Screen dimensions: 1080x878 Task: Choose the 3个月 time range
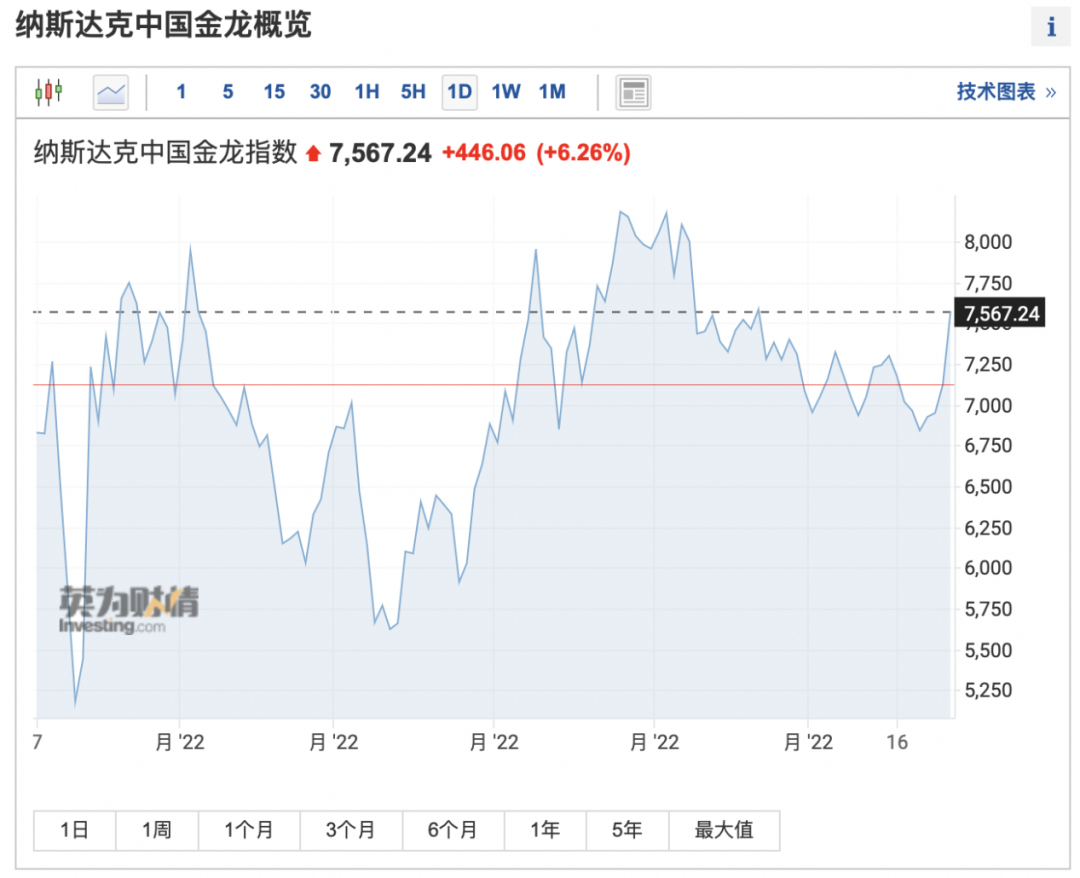pos(351,830)
